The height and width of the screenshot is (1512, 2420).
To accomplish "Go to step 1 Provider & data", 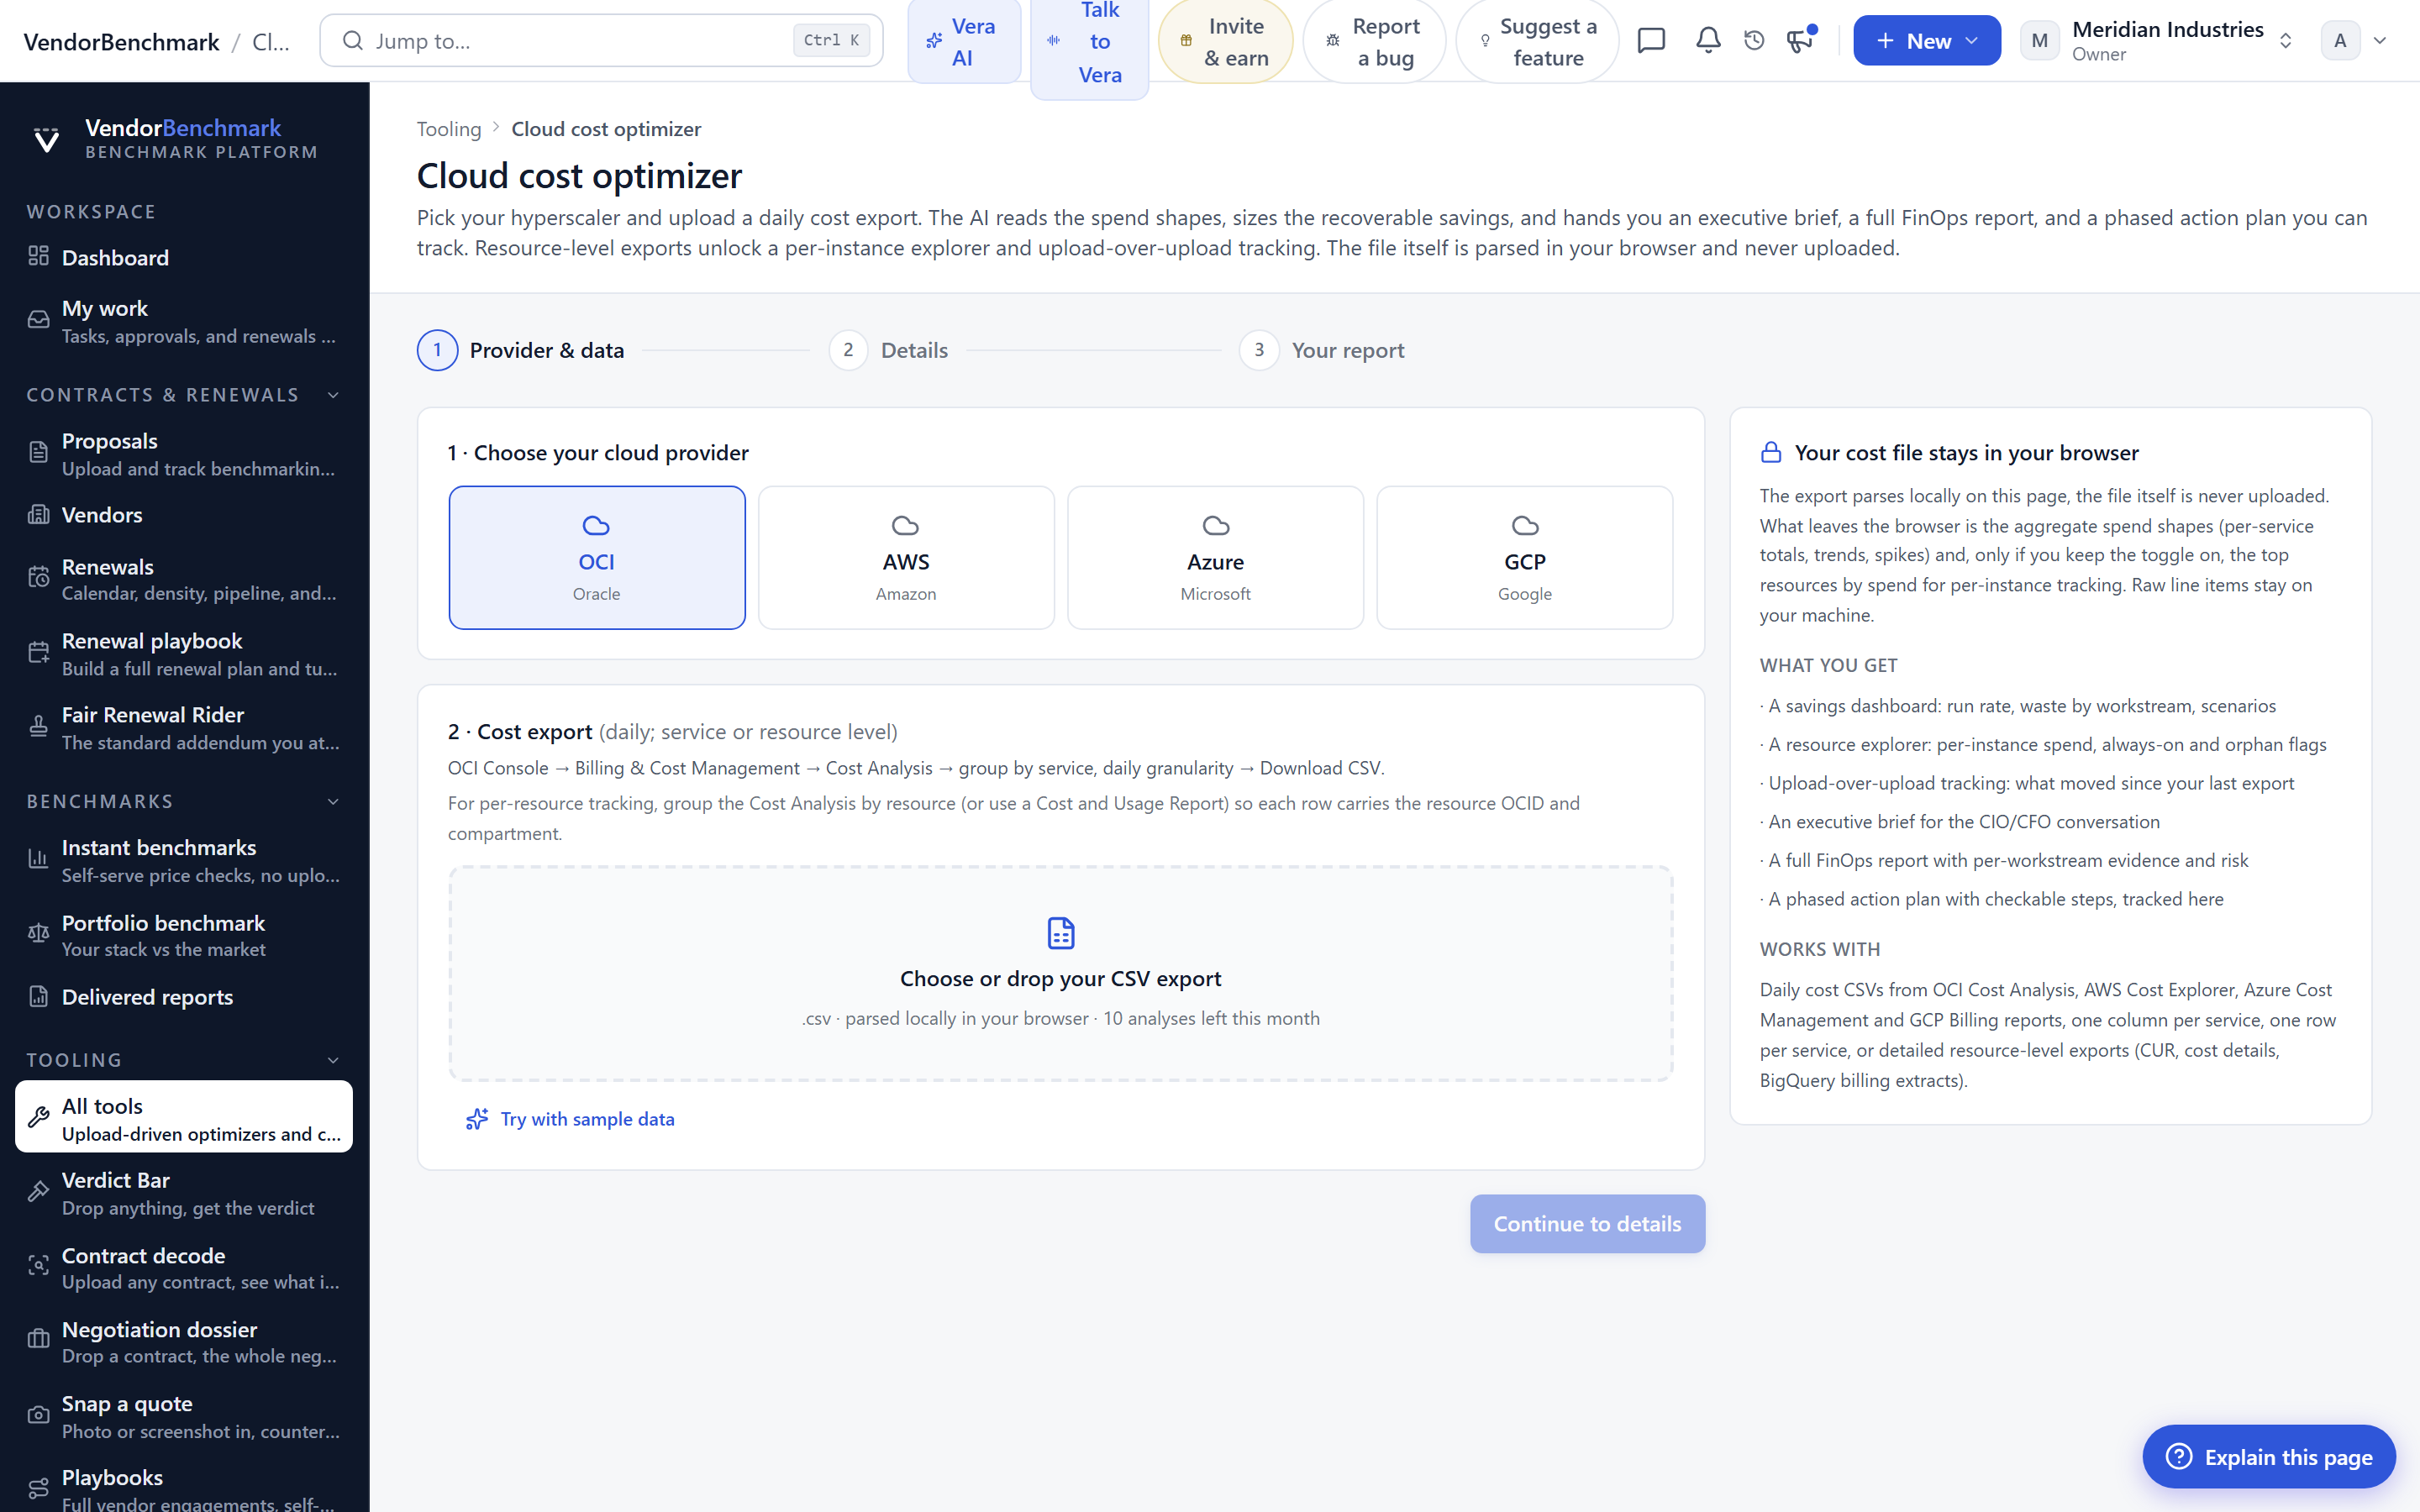I will point(520,350).
